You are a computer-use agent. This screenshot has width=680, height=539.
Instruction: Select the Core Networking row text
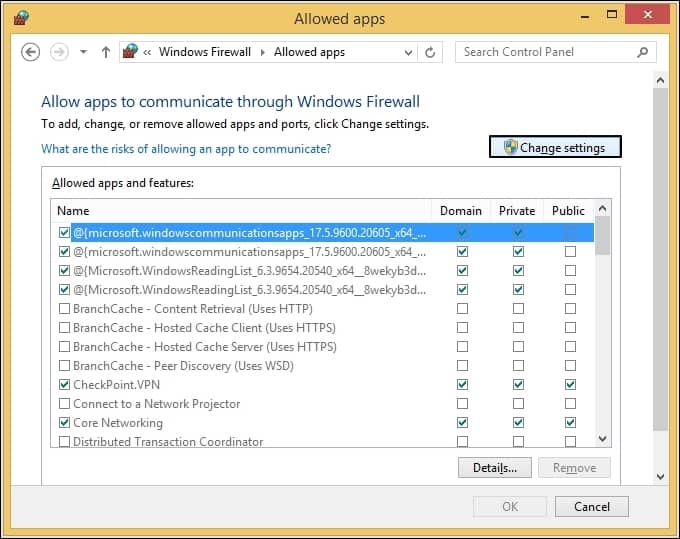pos(118,423)
